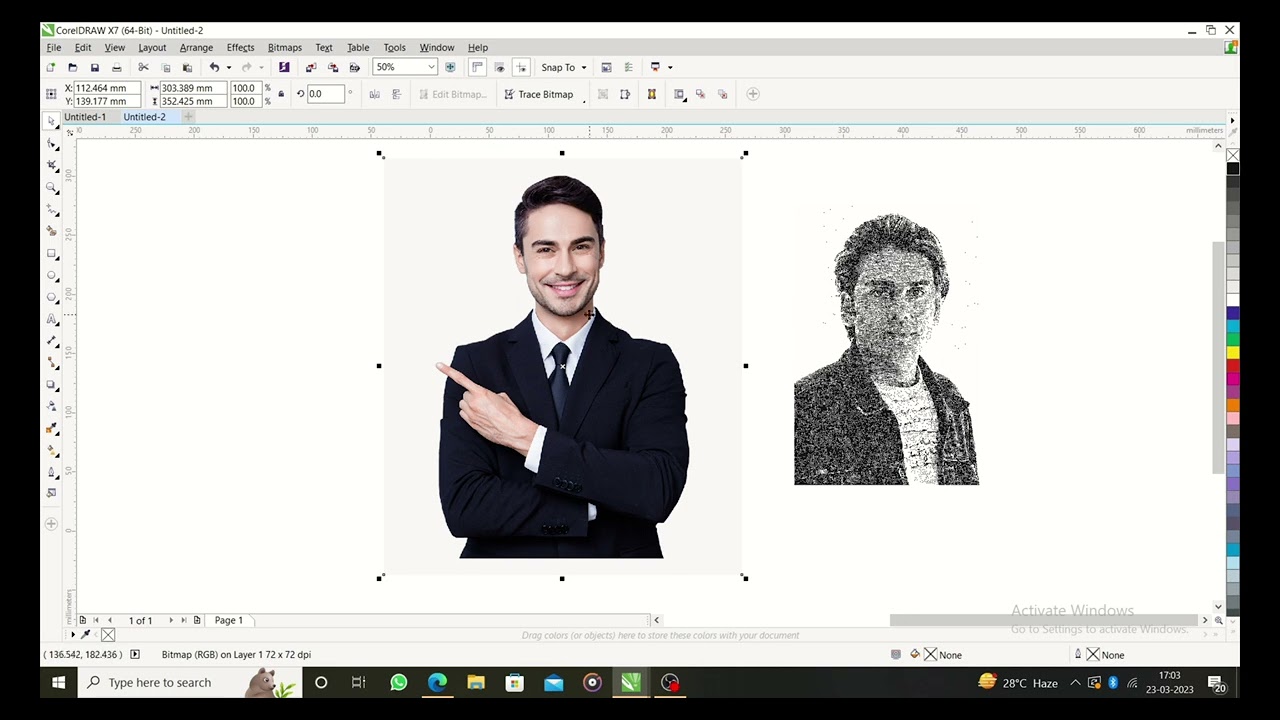Click yellow swatch in color palette
This screenshot has width=1280, height=720.
[1233, 353]
